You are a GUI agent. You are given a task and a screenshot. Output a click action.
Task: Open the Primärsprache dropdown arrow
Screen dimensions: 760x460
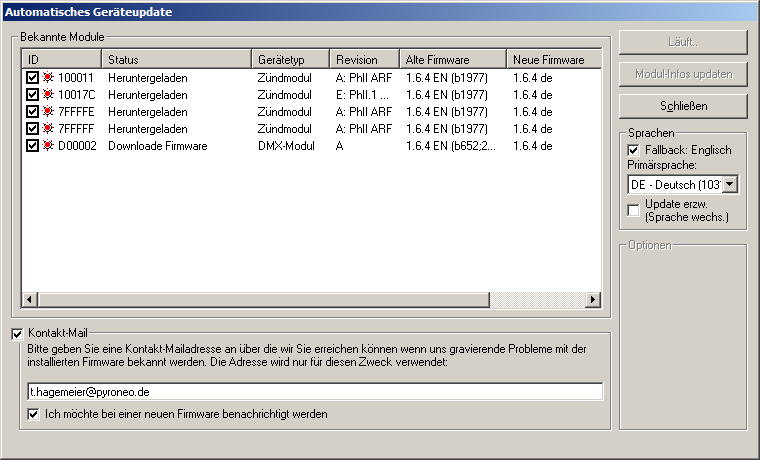click(730, 185)
